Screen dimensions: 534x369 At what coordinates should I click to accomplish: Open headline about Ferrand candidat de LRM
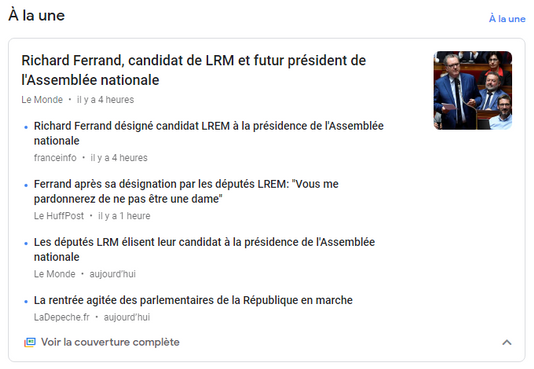[193, 70]
